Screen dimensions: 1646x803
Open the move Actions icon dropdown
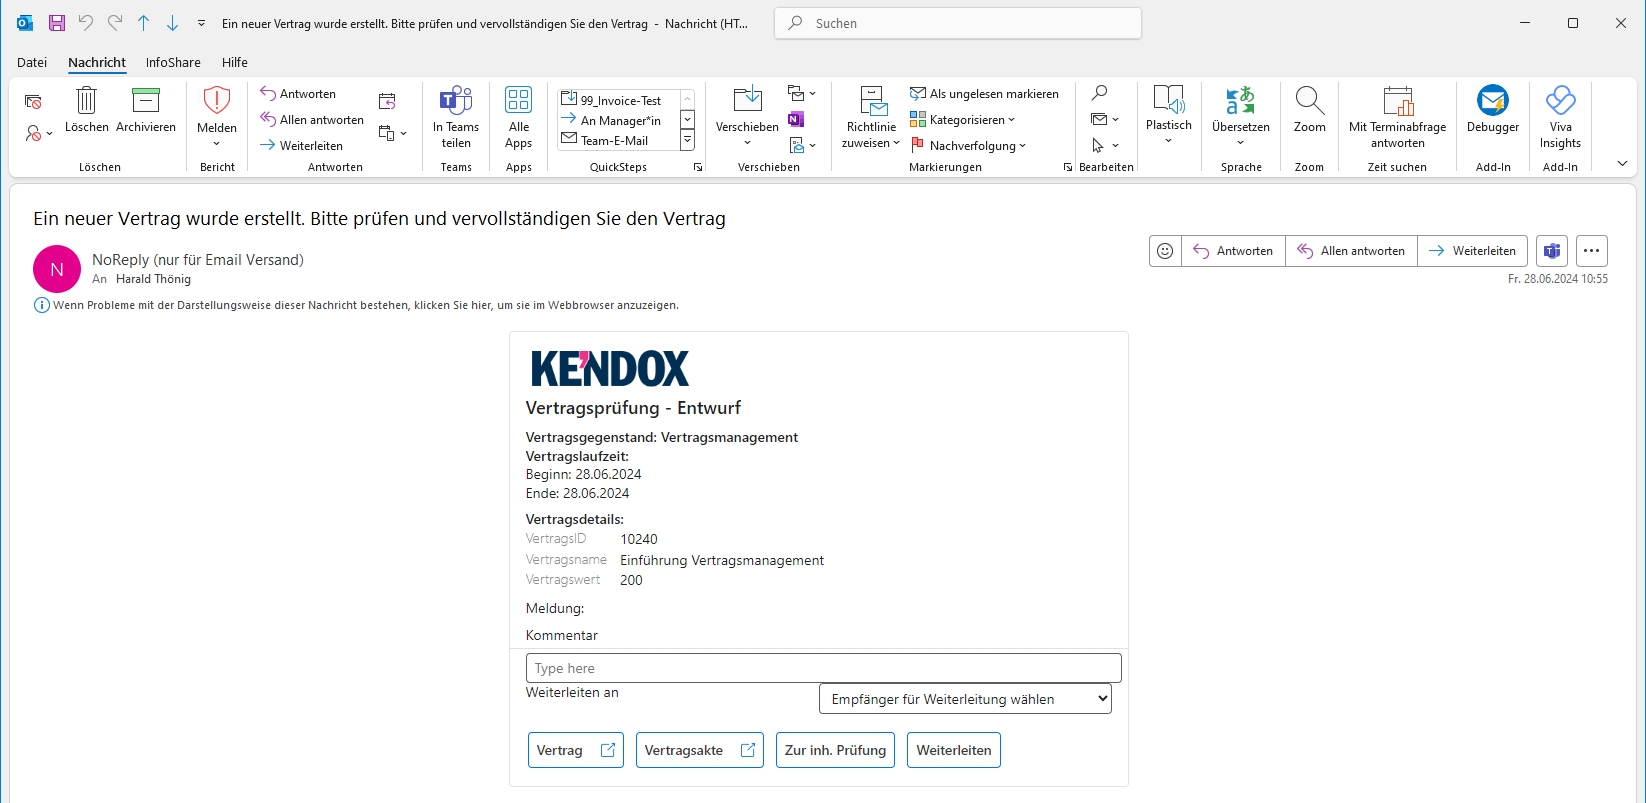(x=802, y=146)
